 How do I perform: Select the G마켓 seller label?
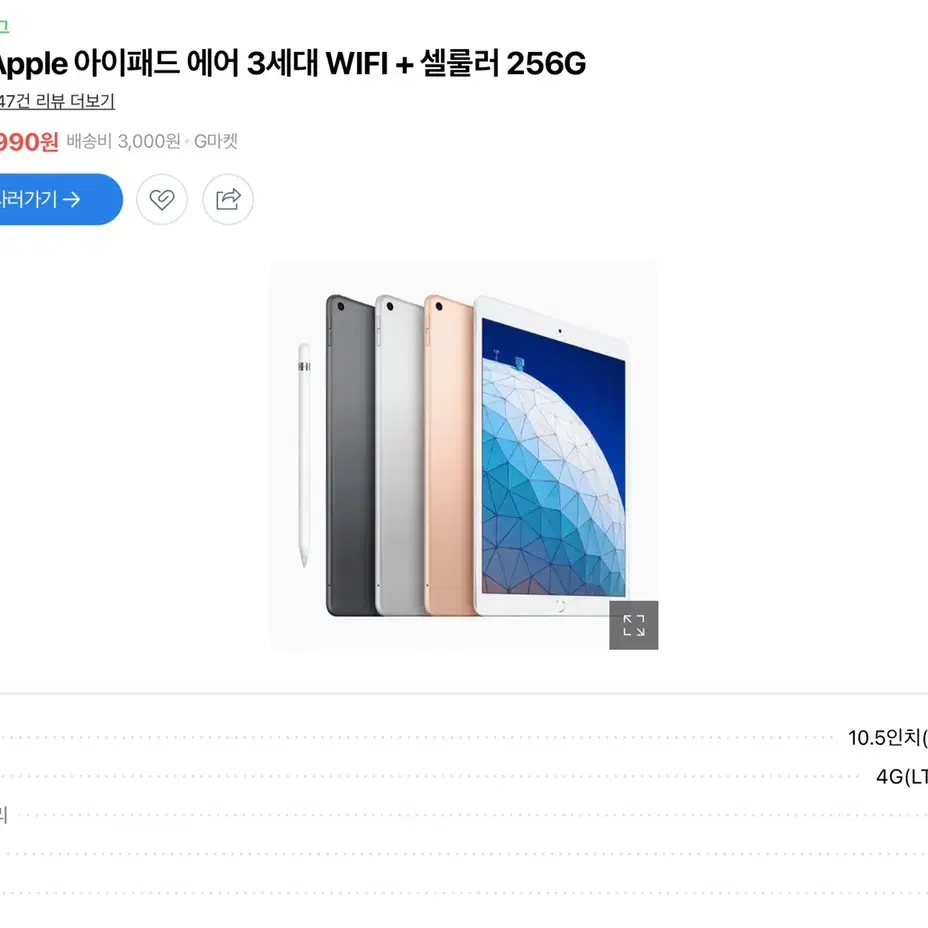[x=216, y=141]
